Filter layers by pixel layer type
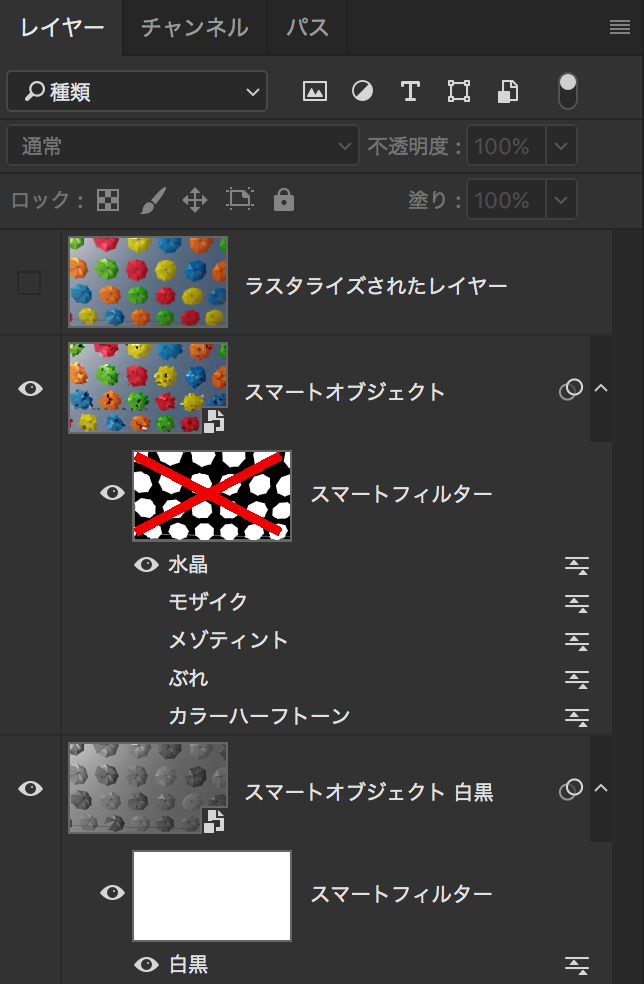 314,92
